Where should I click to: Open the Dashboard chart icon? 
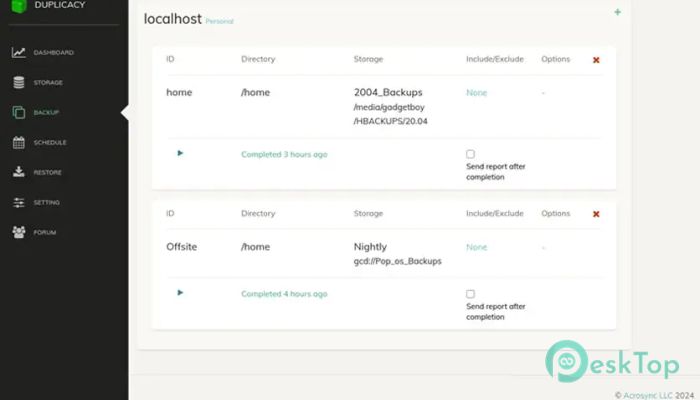click(x=19, y=52)
